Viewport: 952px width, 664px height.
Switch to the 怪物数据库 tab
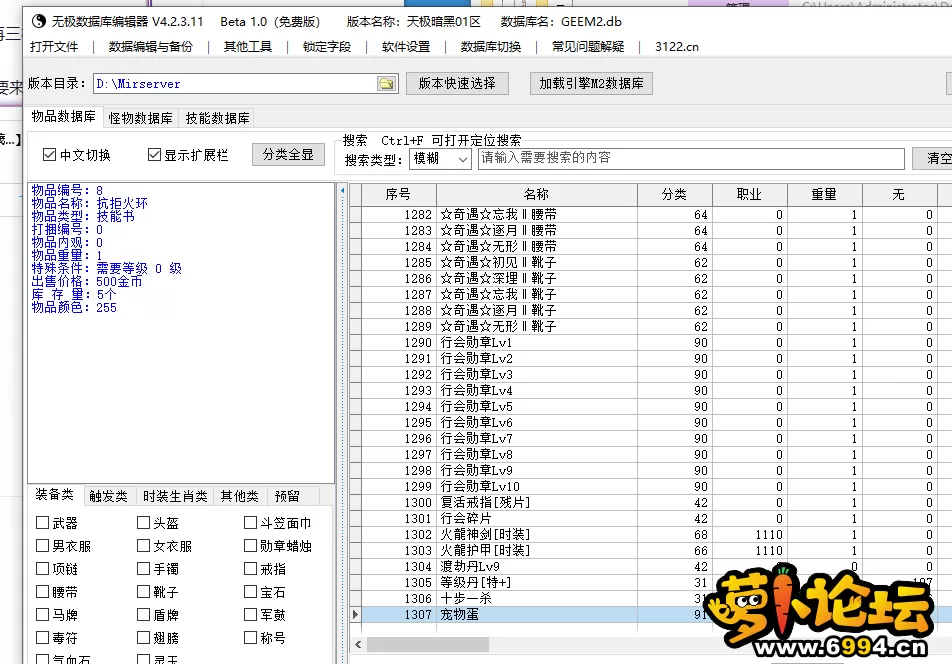click(140, 118)
